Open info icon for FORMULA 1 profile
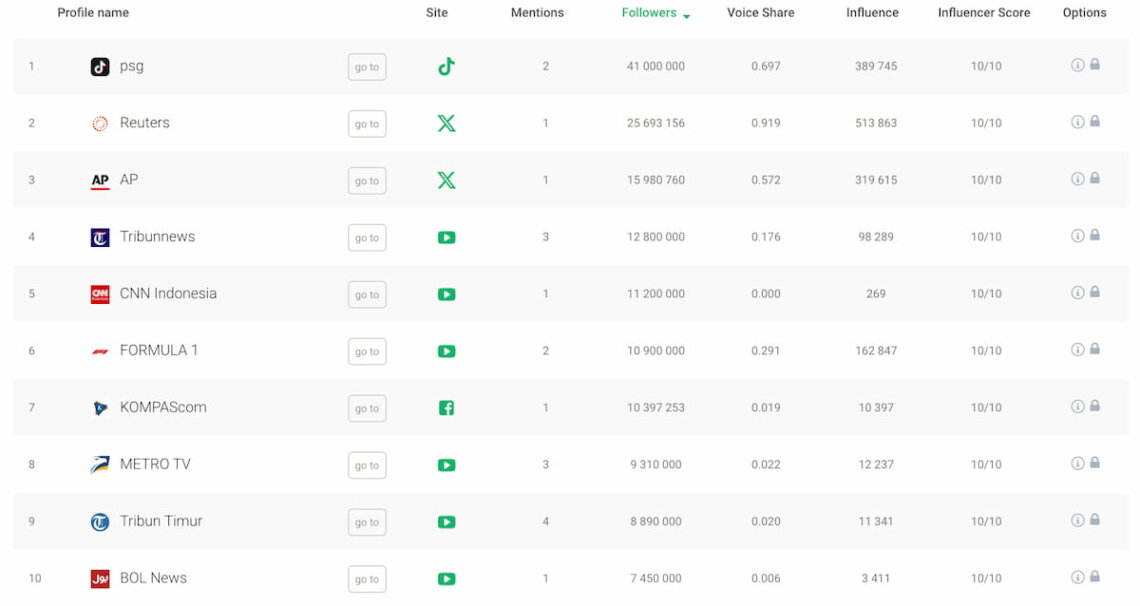This screenshot has height=606, width=1140. pos(1077,350)
